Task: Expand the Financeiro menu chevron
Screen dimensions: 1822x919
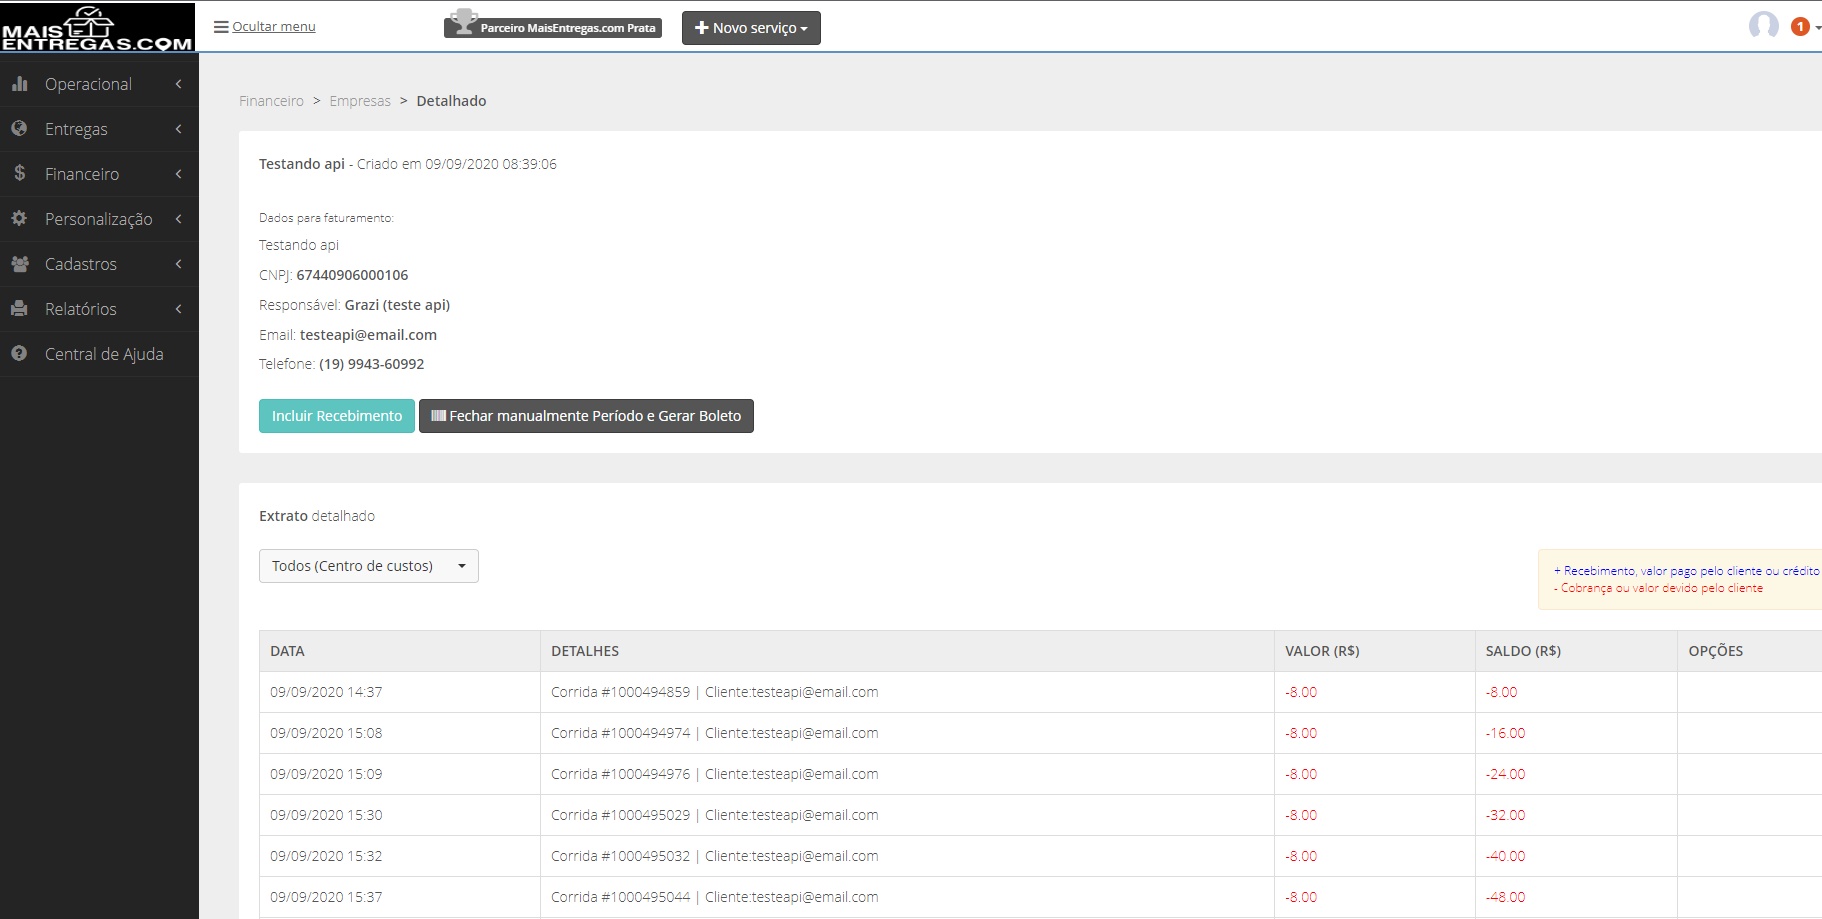Action: point(179,174)
